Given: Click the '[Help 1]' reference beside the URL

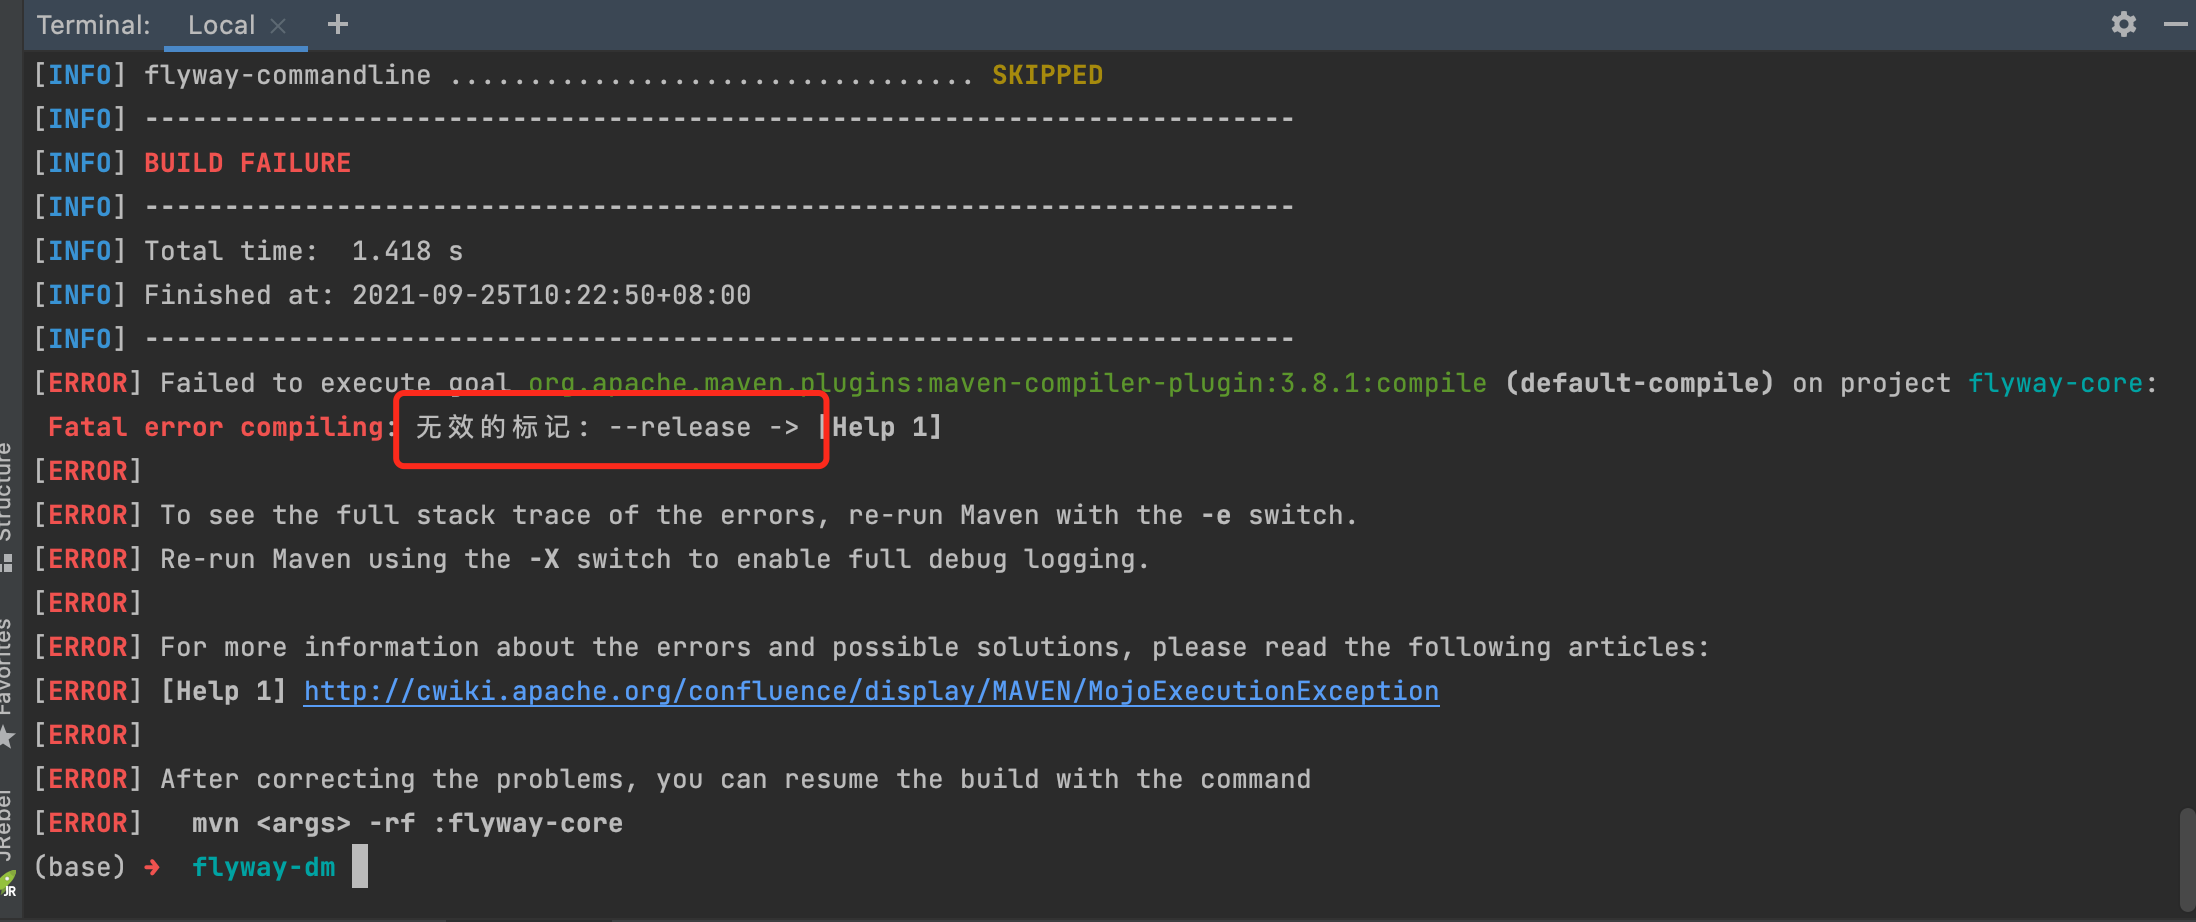Looking at the screenshot, I should point(223,691).
